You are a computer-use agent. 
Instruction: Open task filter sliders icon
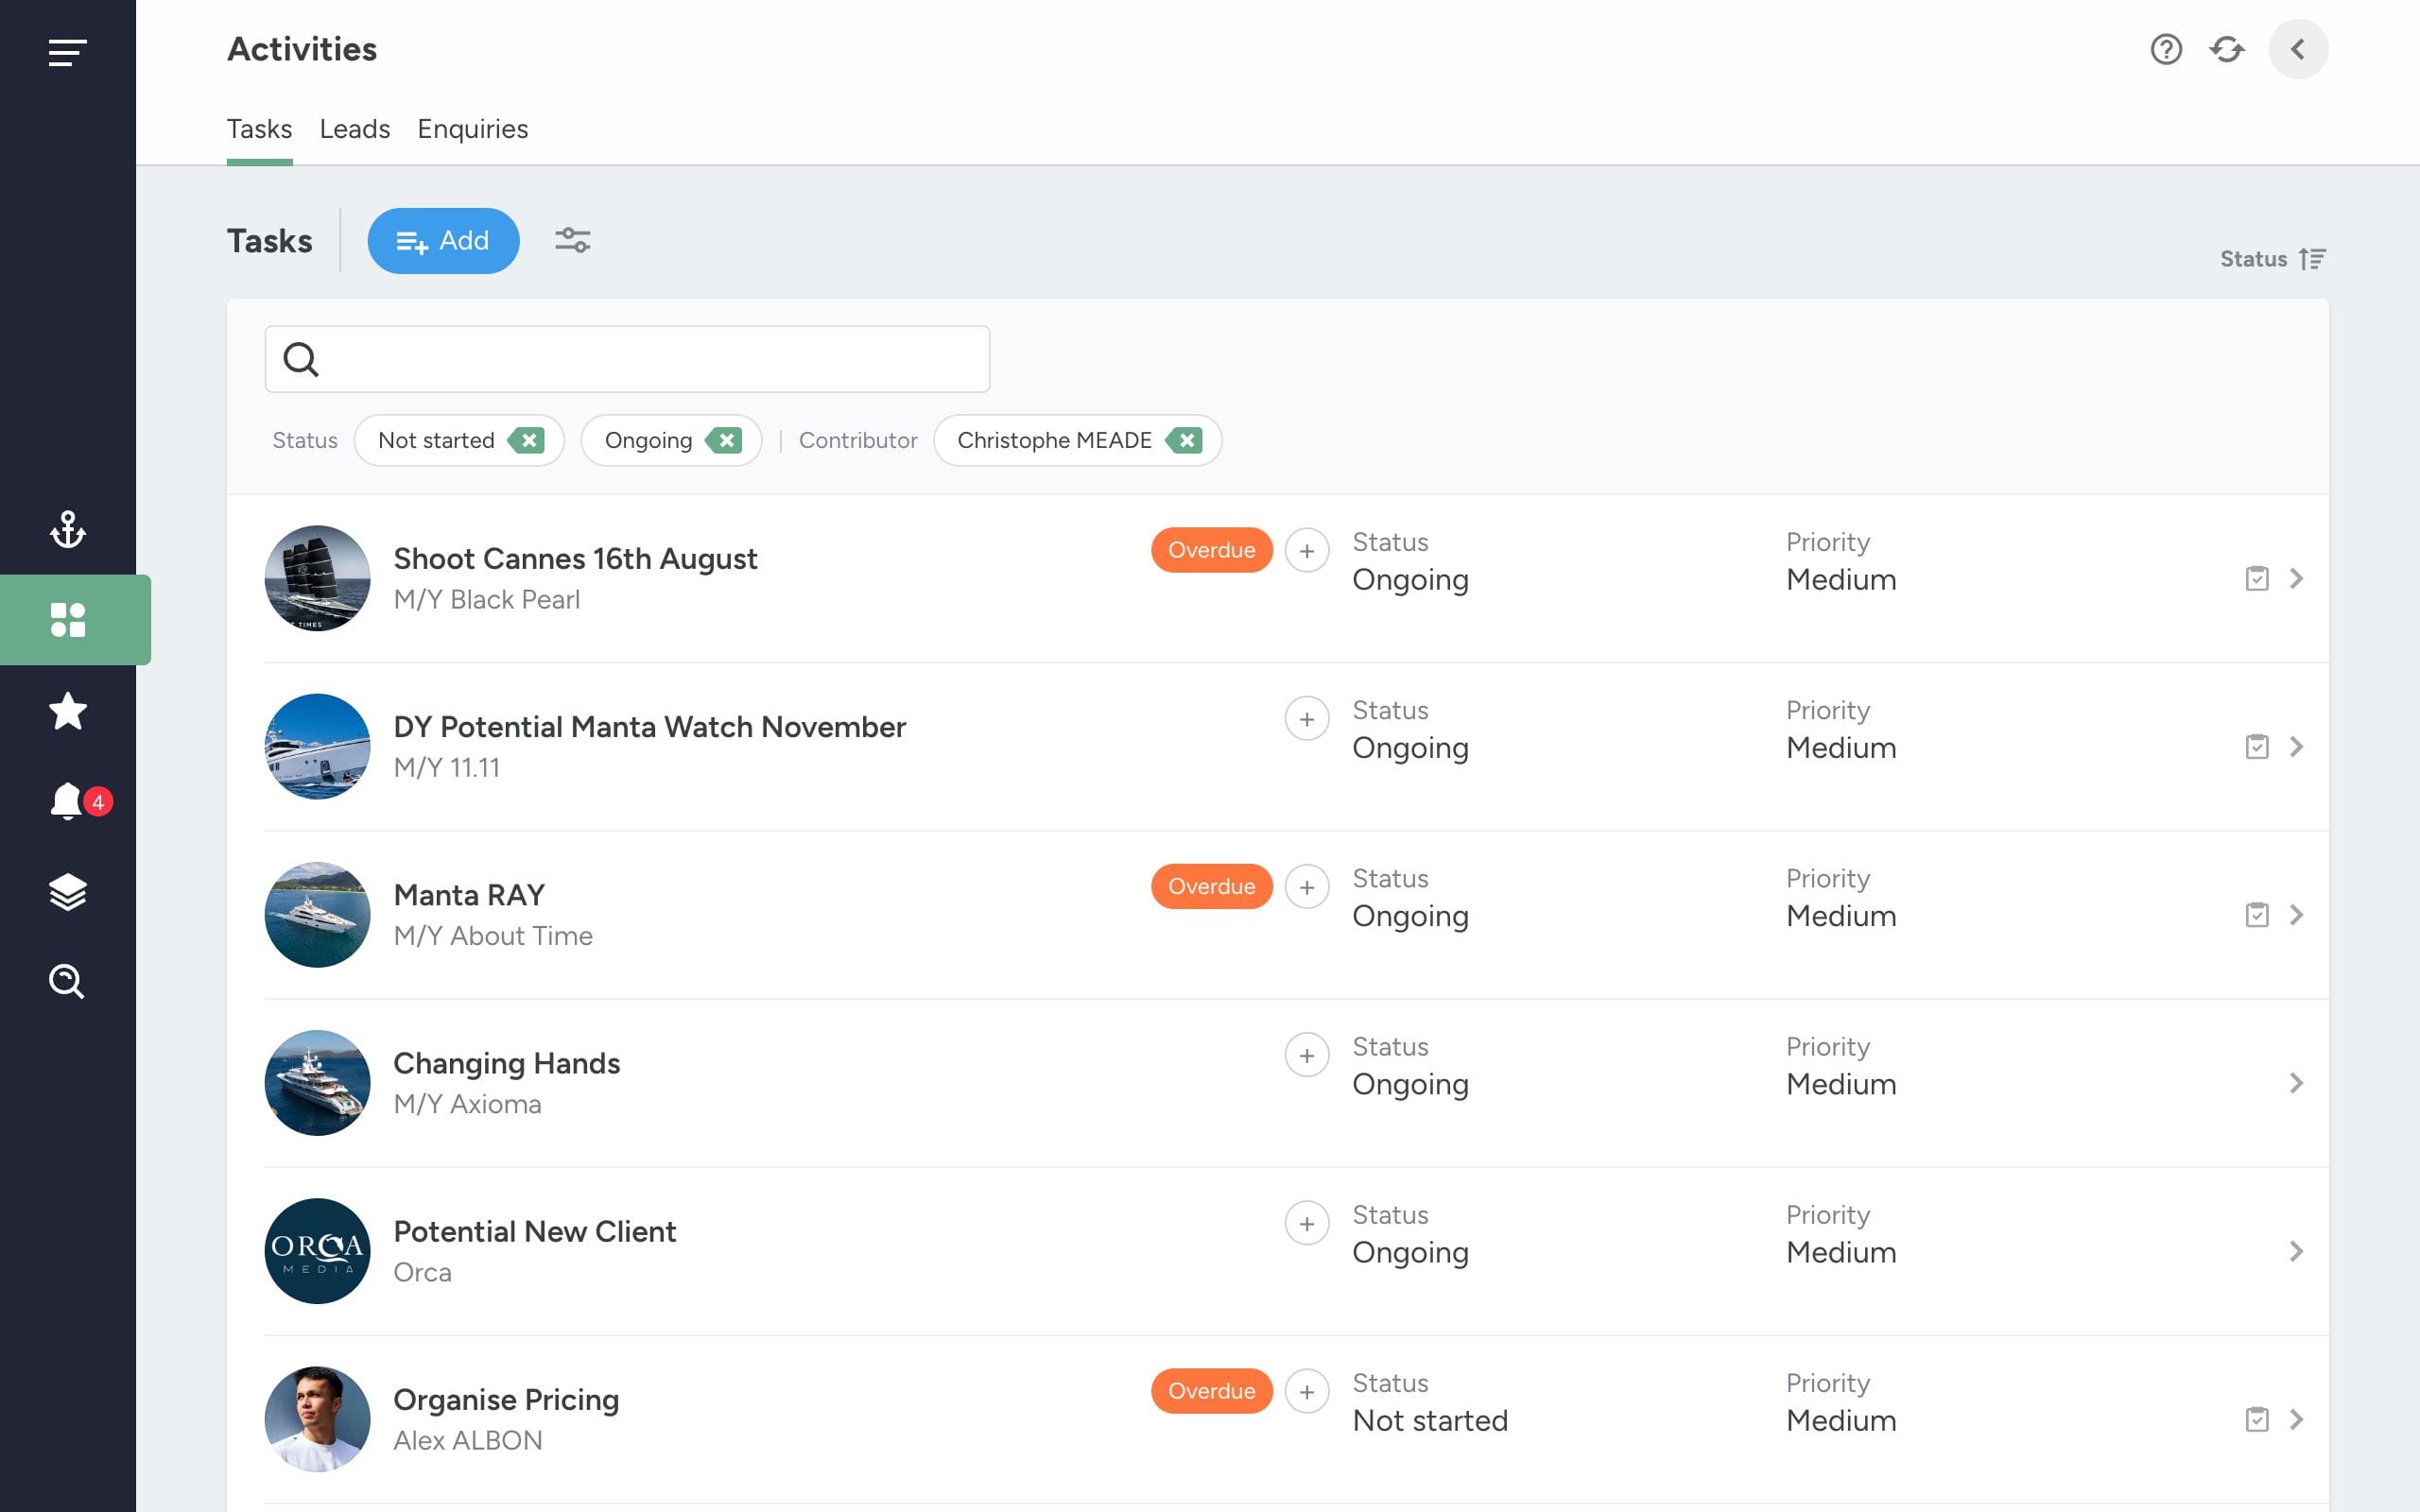pyautogui.click(x=573, y=240)
